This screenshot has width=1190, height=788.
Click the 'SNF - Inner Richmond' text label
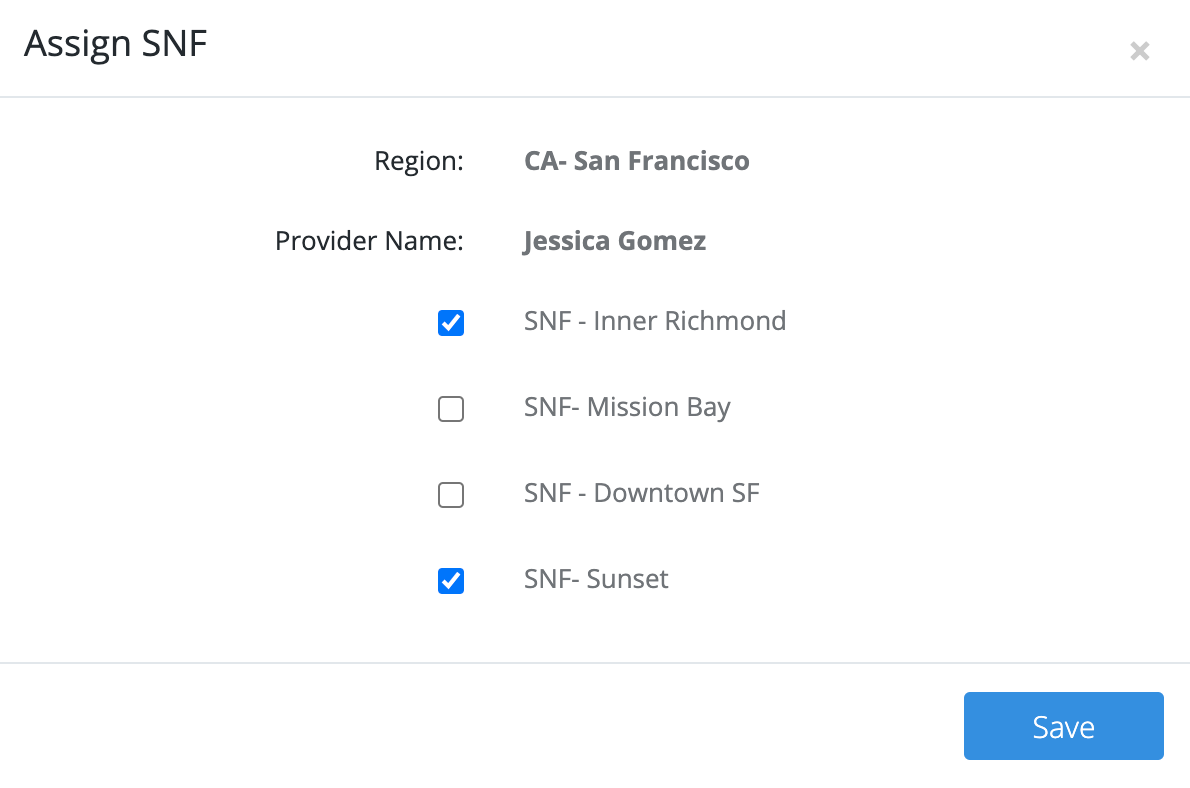point(654,321)
